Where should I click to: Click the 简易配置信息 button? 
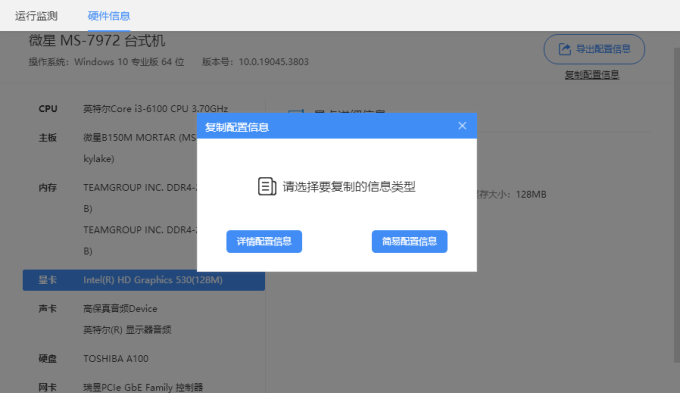point(409,241)
